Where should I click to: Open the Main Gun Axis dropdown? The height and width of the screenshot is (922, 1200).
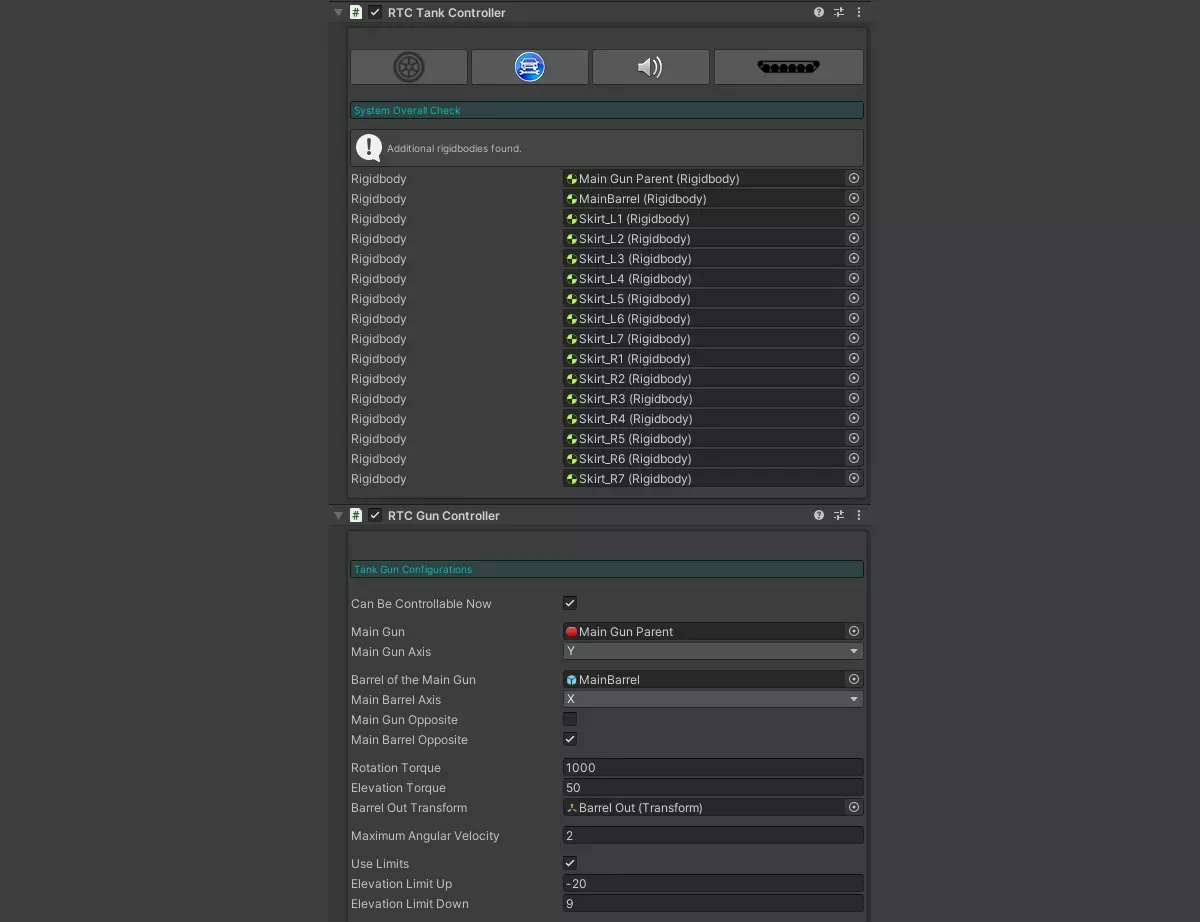coord(713,651)
